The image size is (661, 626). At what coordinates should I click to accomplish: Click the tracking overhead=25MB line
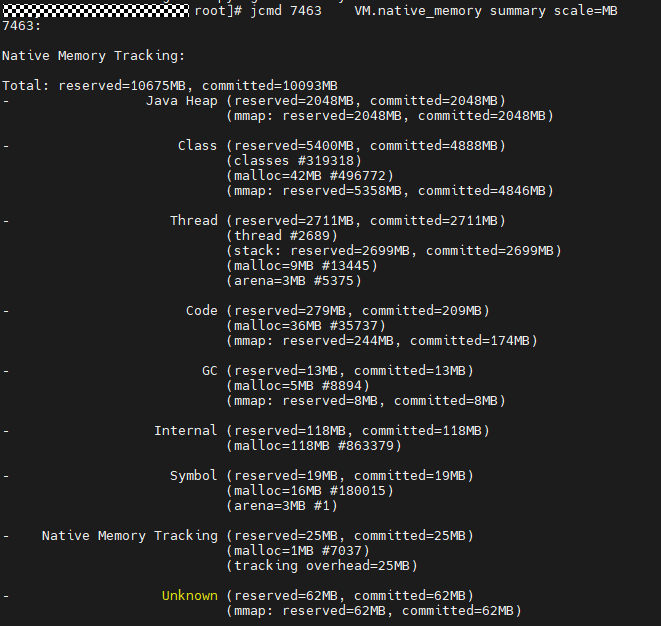322,565
